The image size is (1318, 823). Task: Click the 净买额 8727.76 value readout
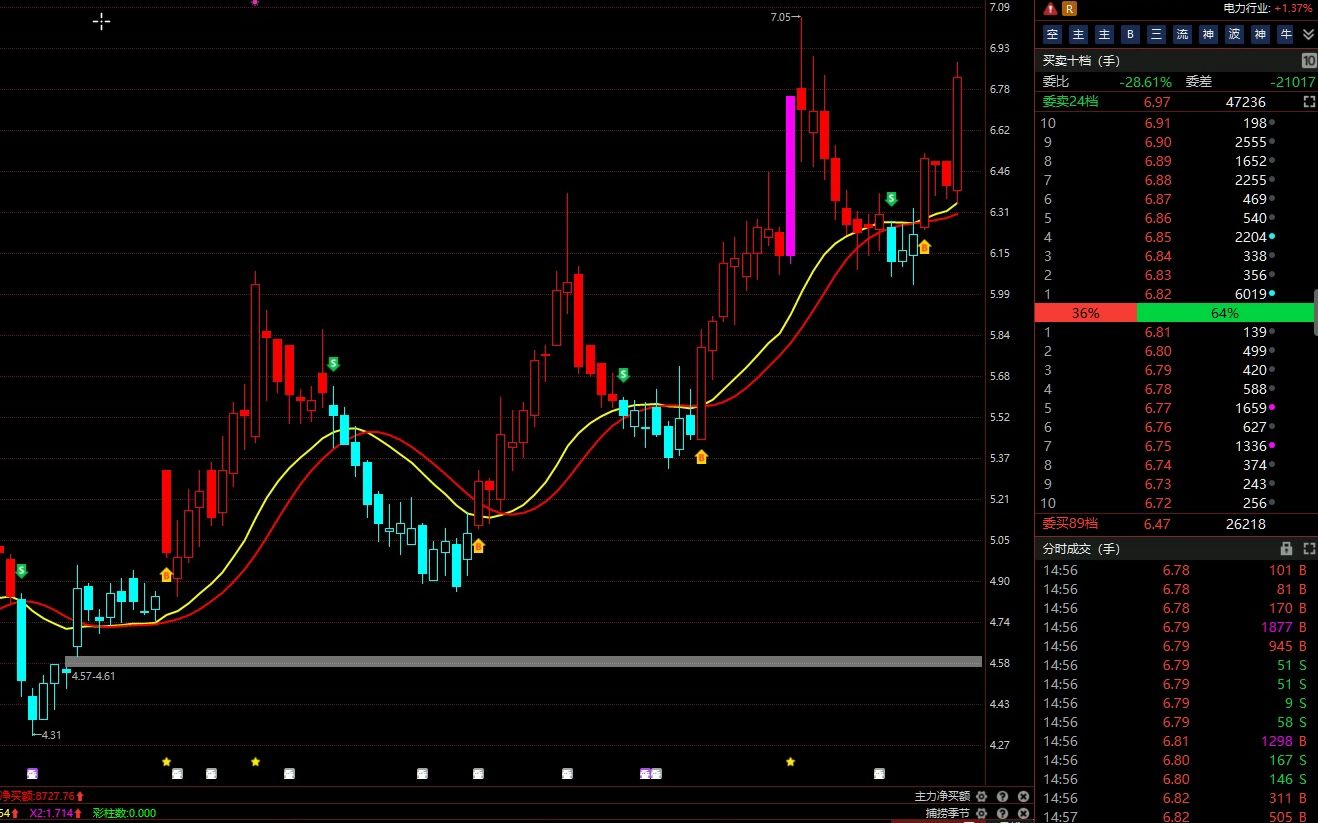42,796
